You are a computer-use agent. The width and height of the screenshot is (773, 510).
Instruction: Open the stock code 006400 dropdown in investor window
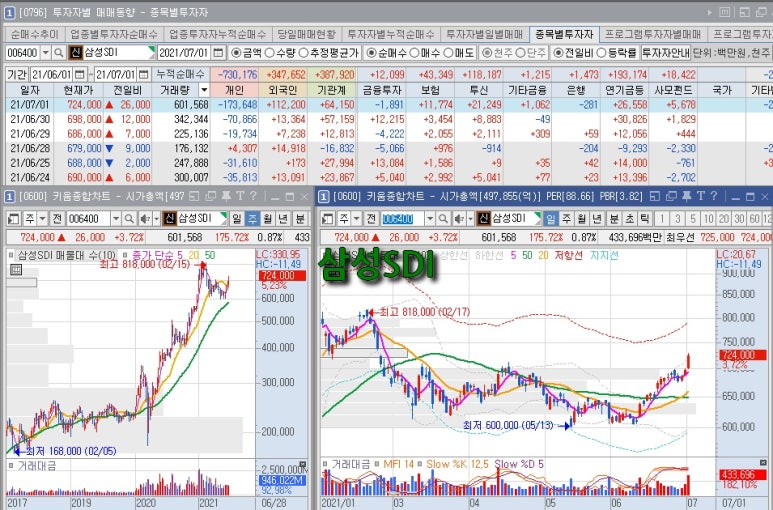[x=46, y=52]
